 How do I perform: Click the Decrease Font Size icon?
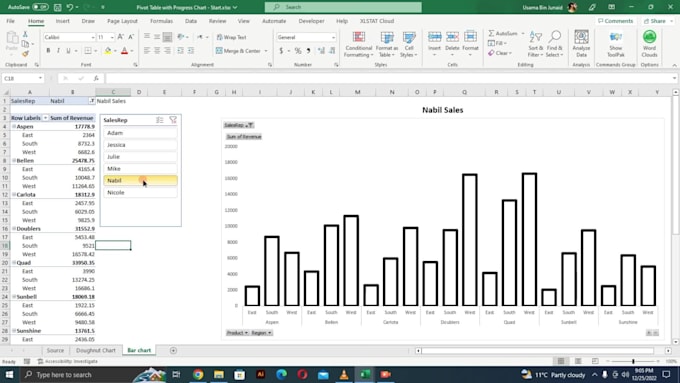(131, 37)
